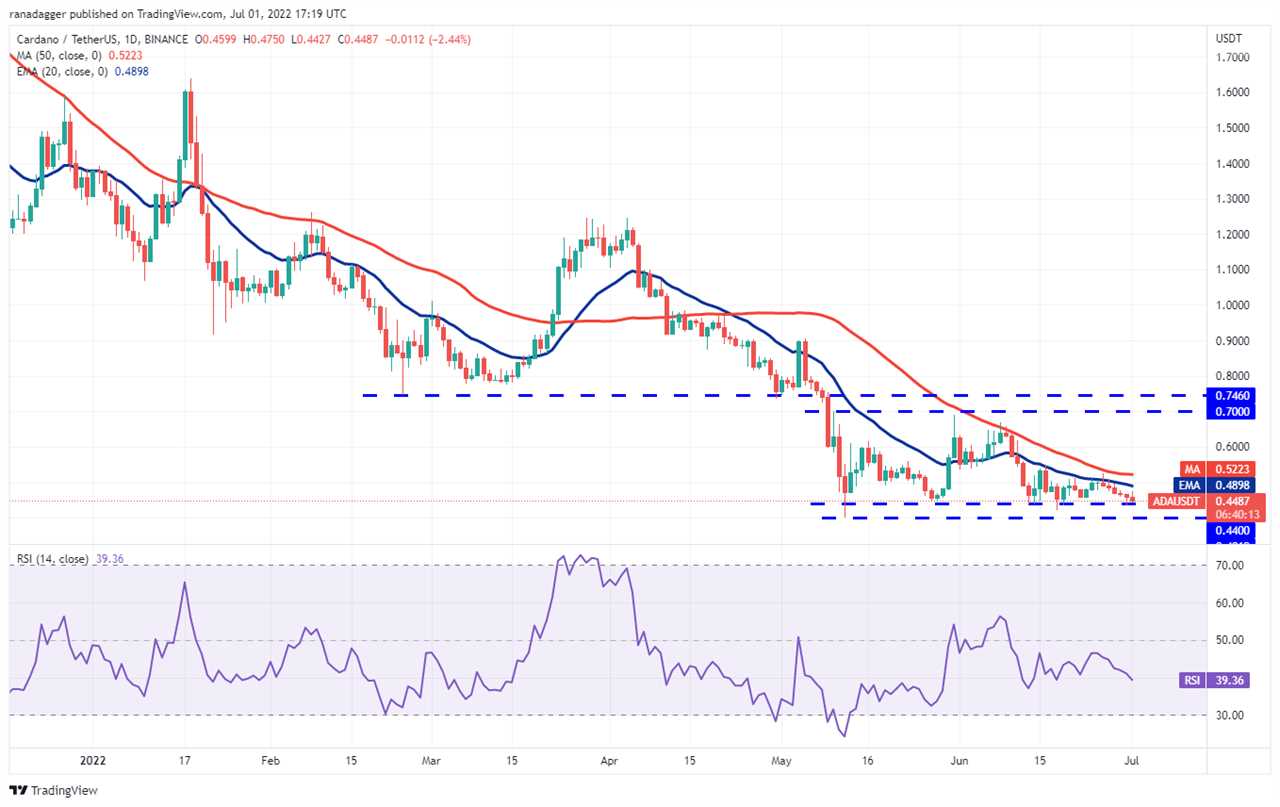Select the MA (50, close, 0) indicator label
The height and width of the screenshot is (807, 1280).
point(59,56)
